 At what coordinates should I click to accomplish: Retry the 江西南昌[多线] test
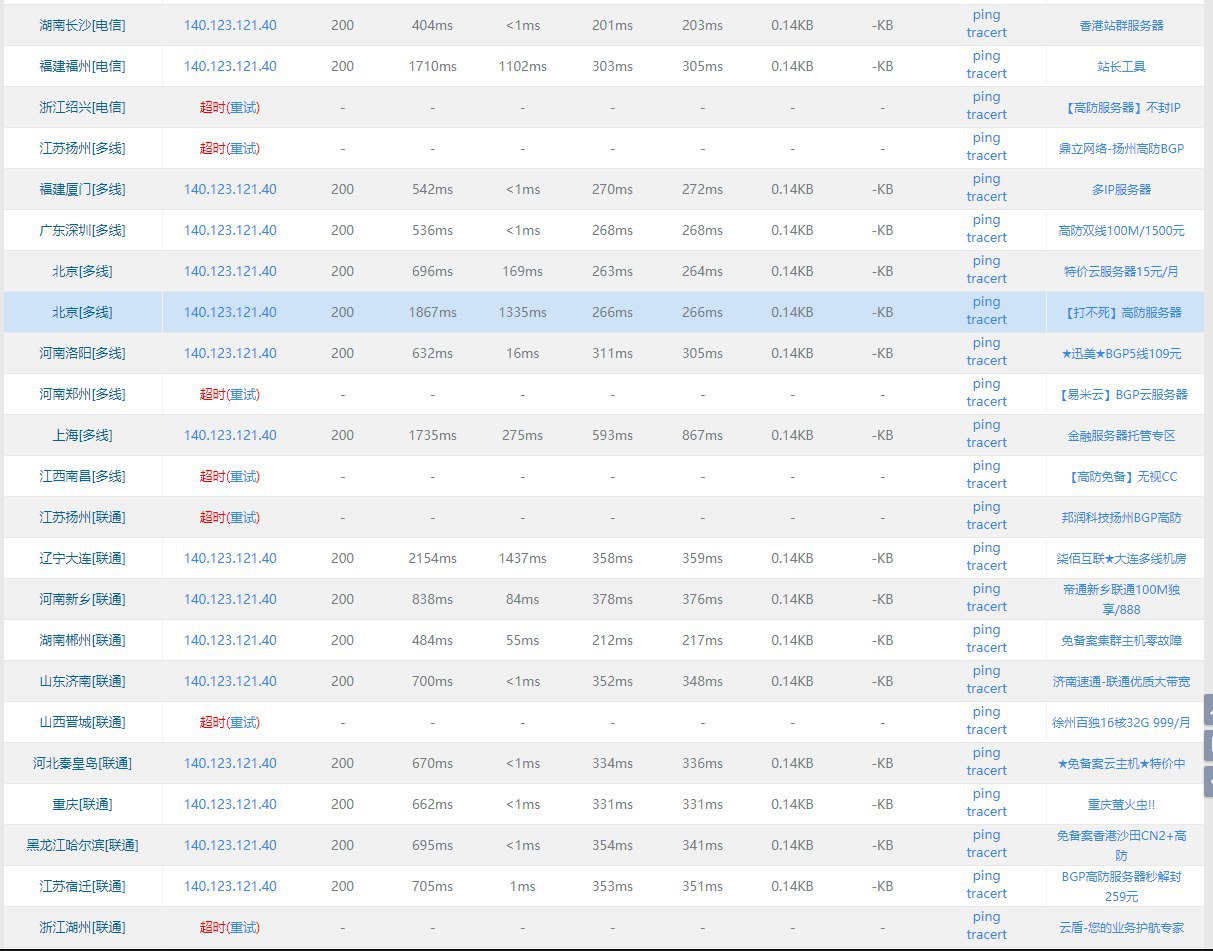pyautogui.click(x=244, y=476)
